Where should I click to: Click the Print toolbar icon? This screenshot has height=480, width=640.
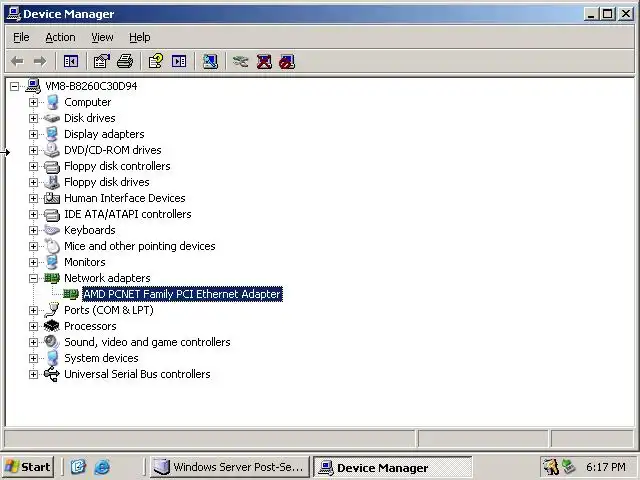tap(125, 62)
